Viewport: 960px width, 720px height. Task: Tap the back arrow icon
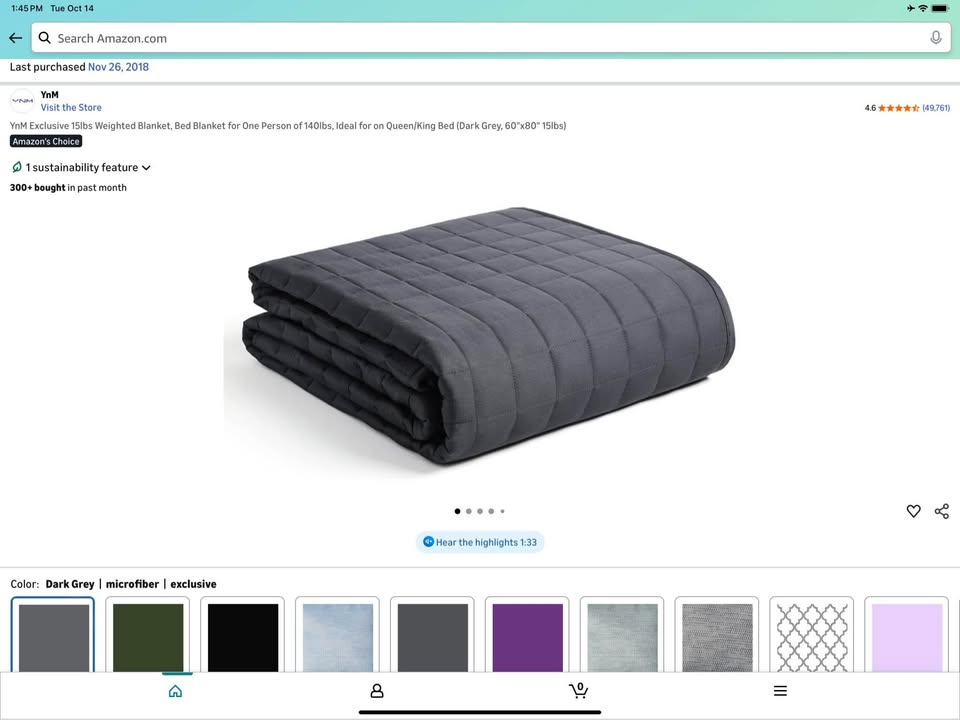click(x=15, y=38)
